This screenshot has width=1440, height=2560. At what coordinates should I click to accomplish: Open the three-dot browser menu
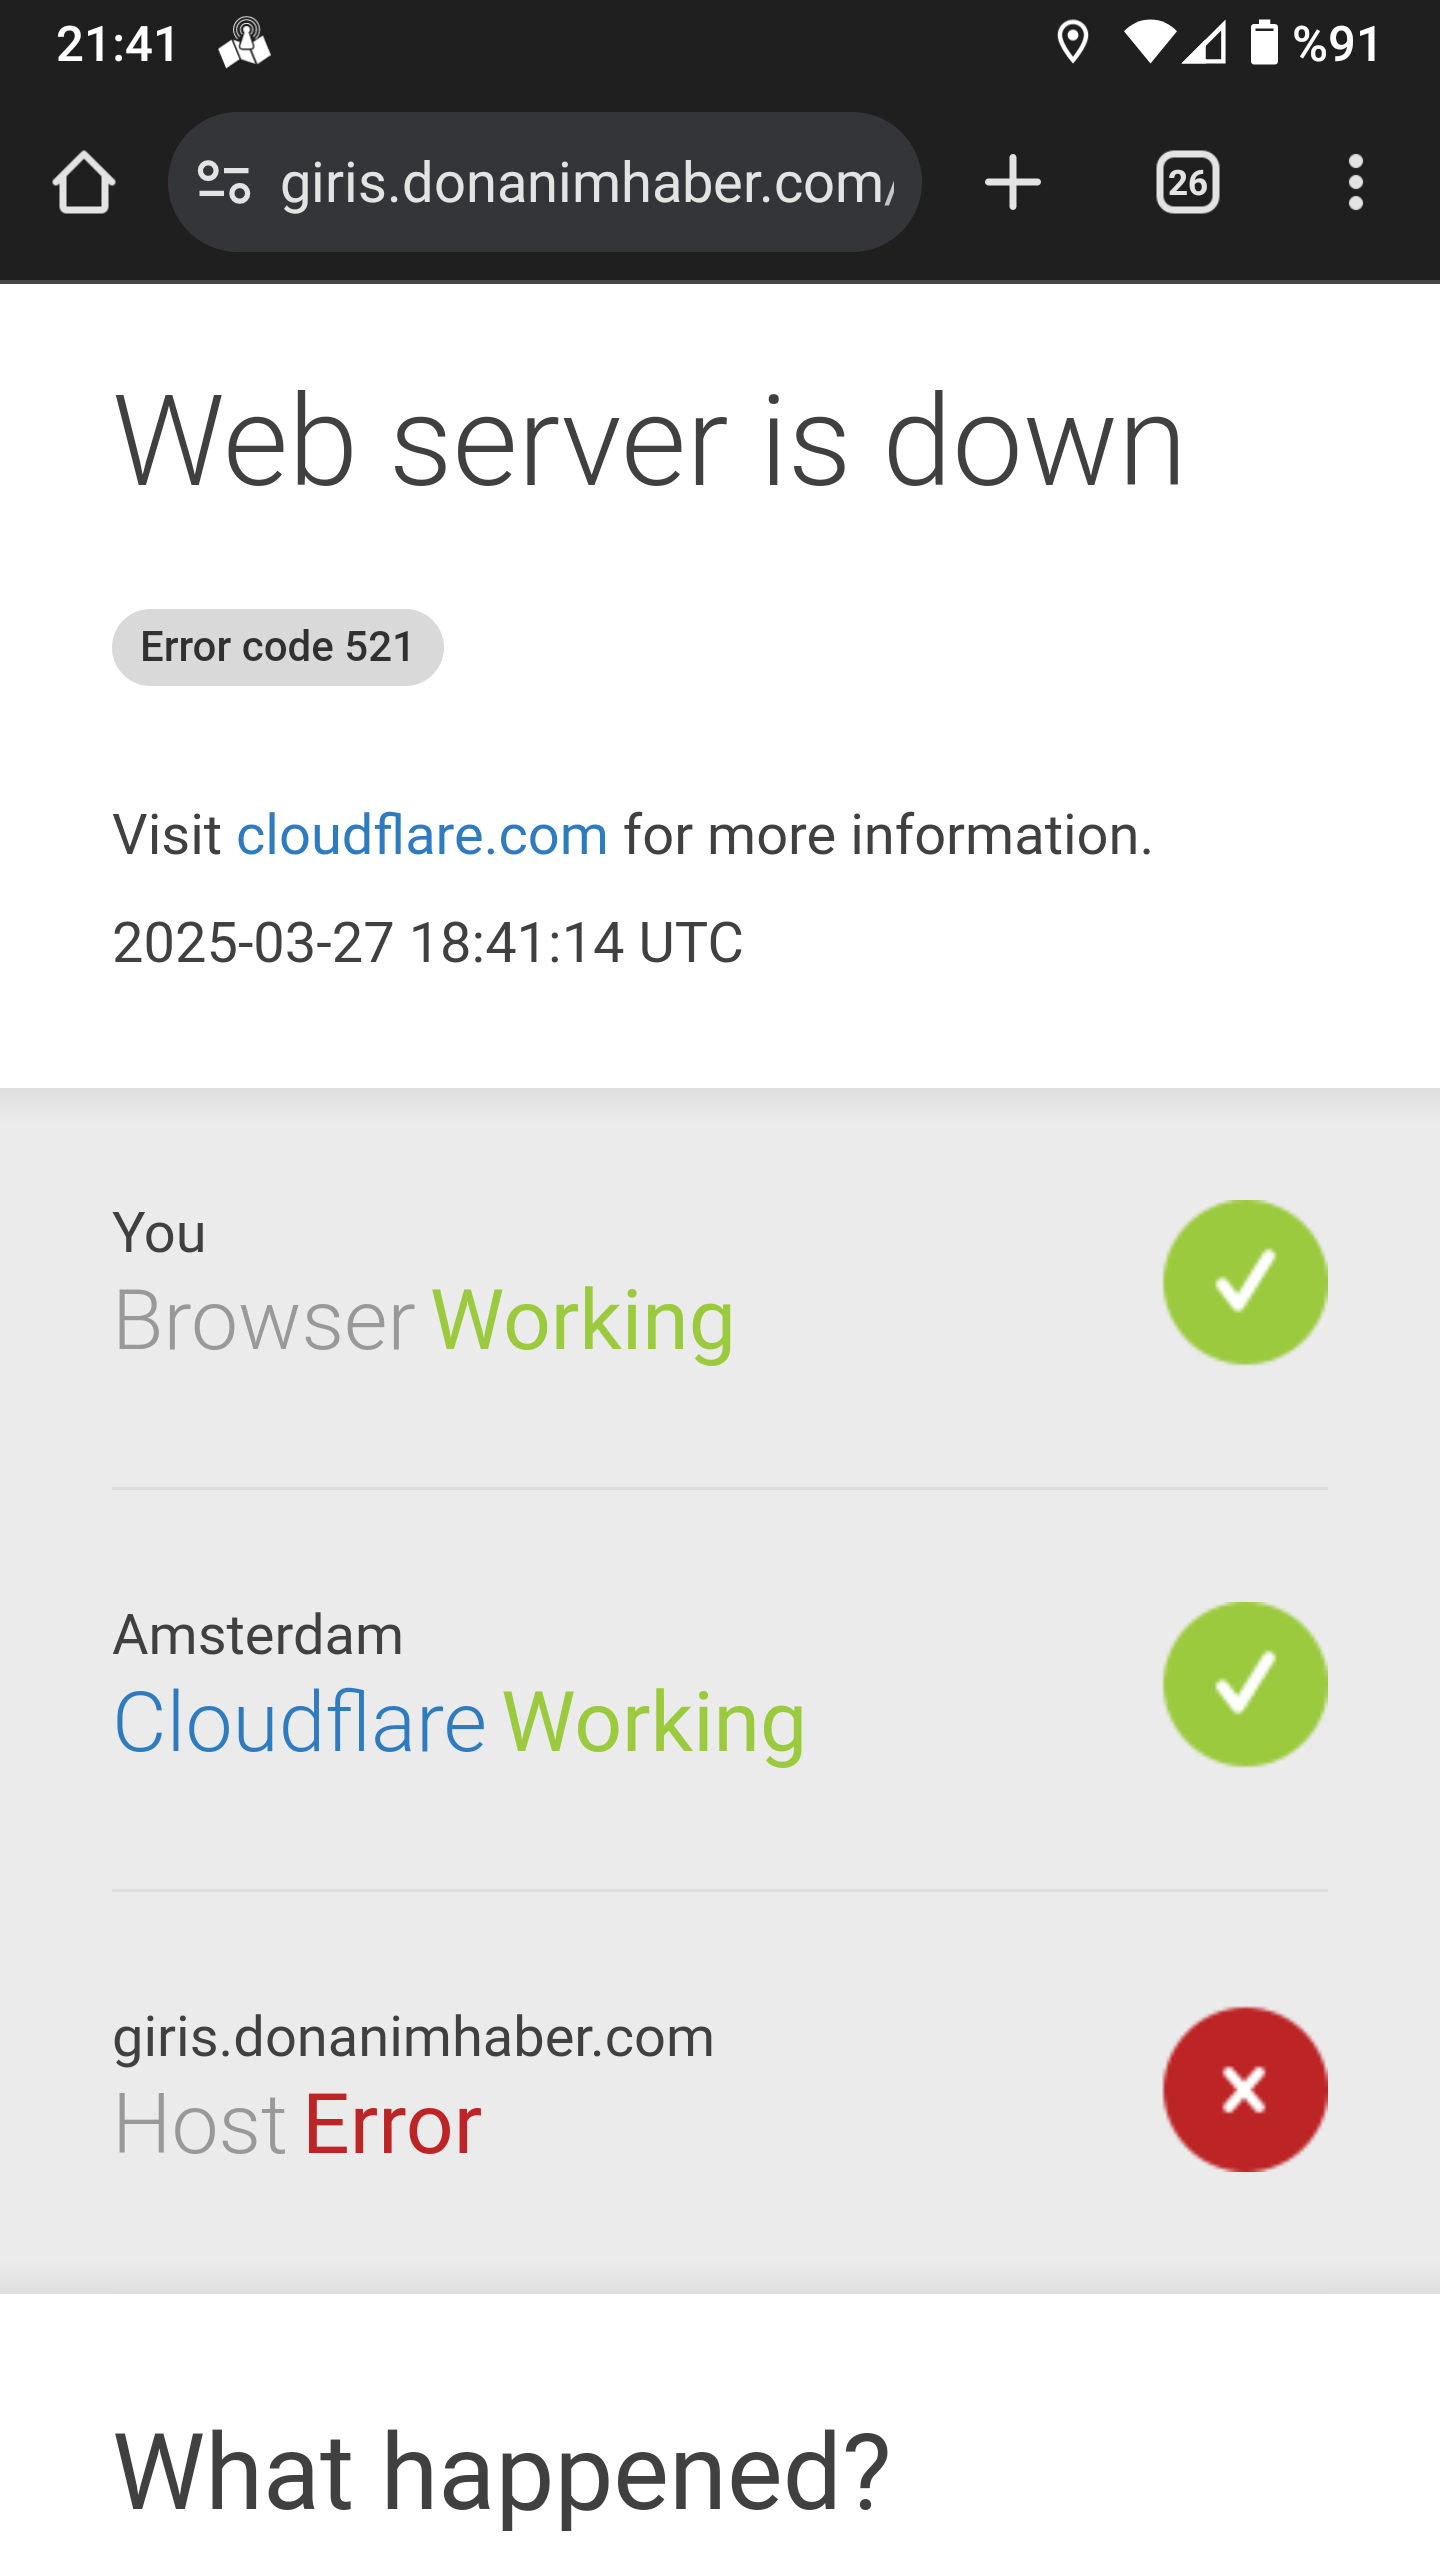pos(1355,183)
